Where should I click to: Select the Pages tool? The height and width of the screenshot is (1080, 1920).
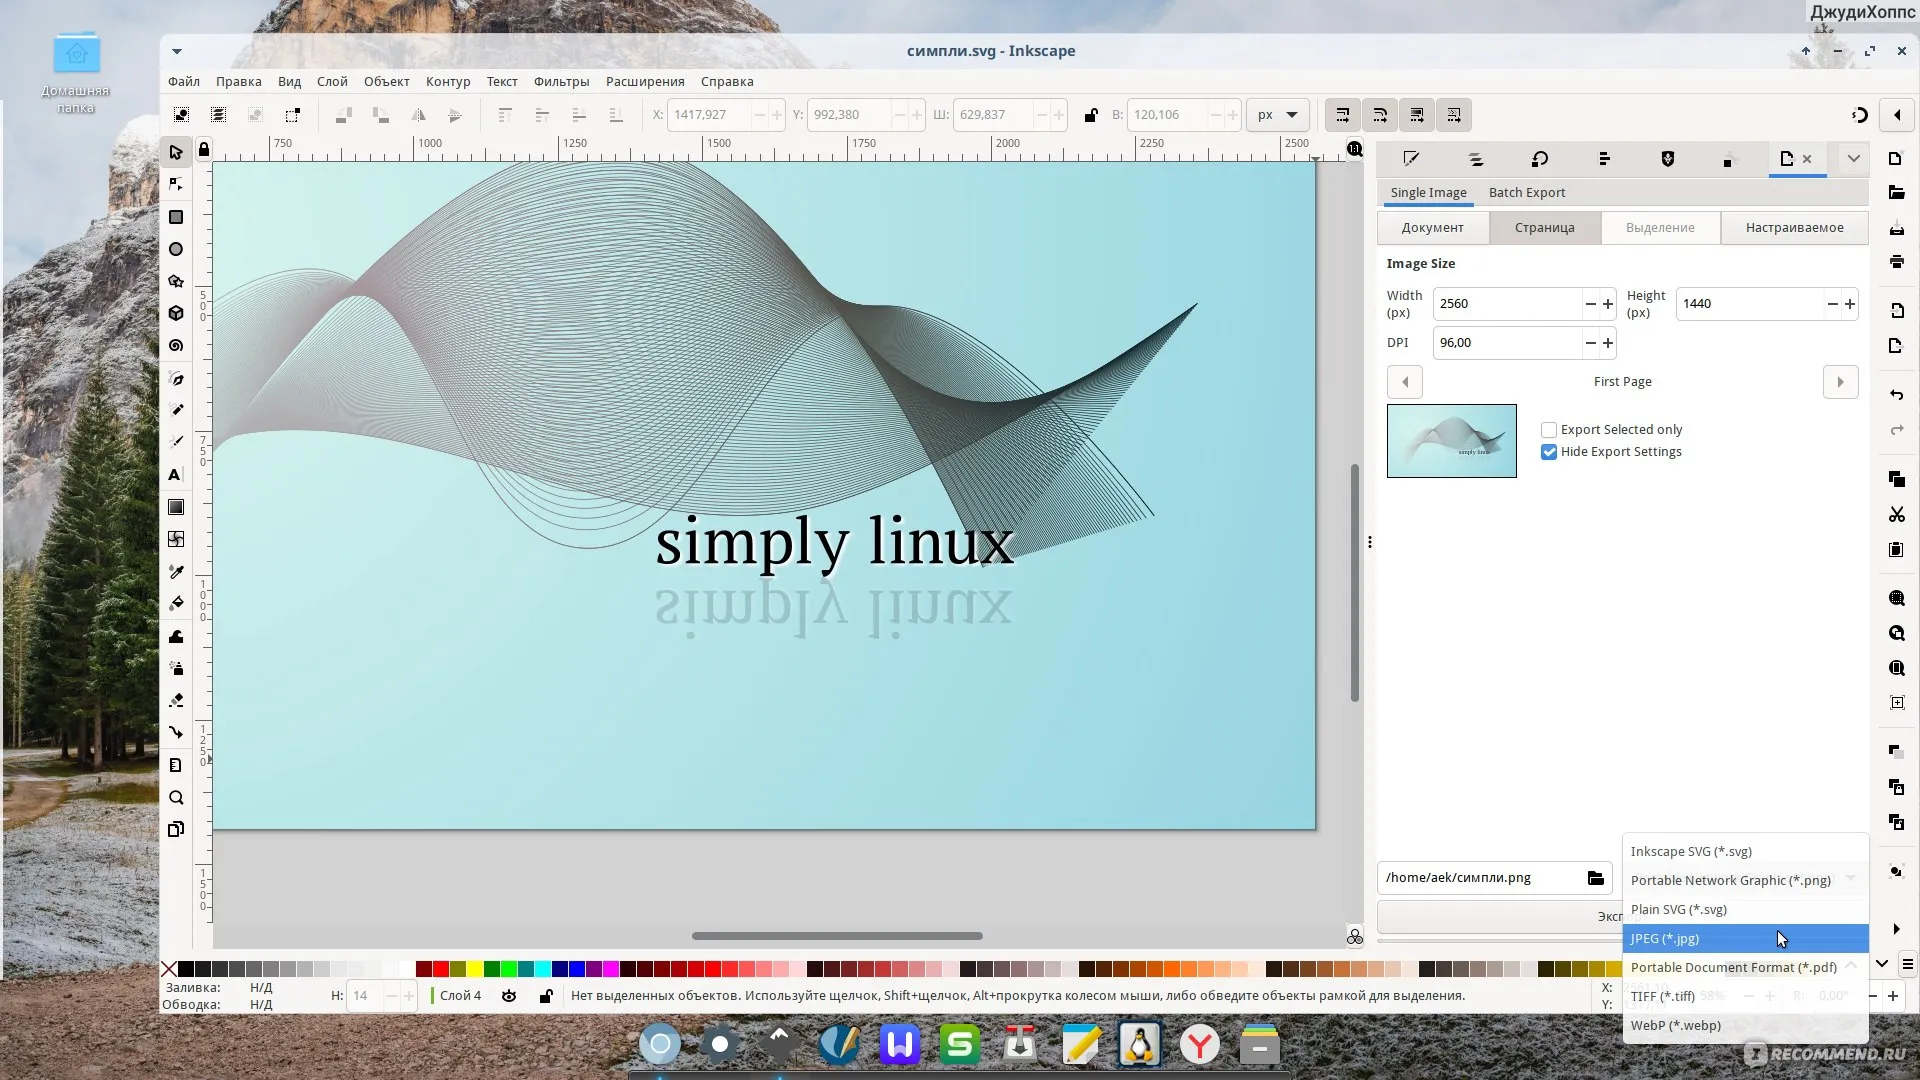[x=176, y=829]
